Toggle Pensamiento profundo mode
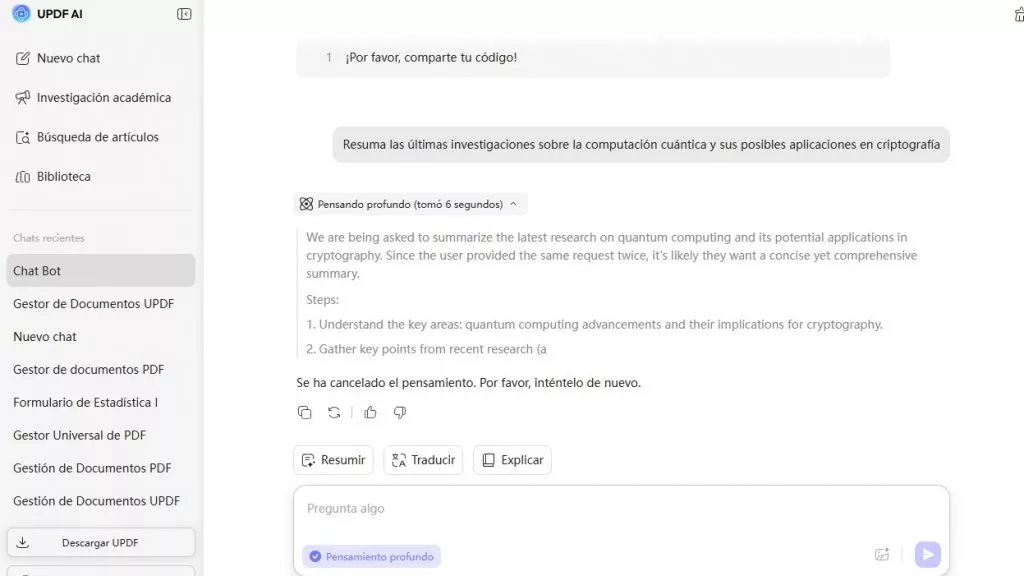 371,557
